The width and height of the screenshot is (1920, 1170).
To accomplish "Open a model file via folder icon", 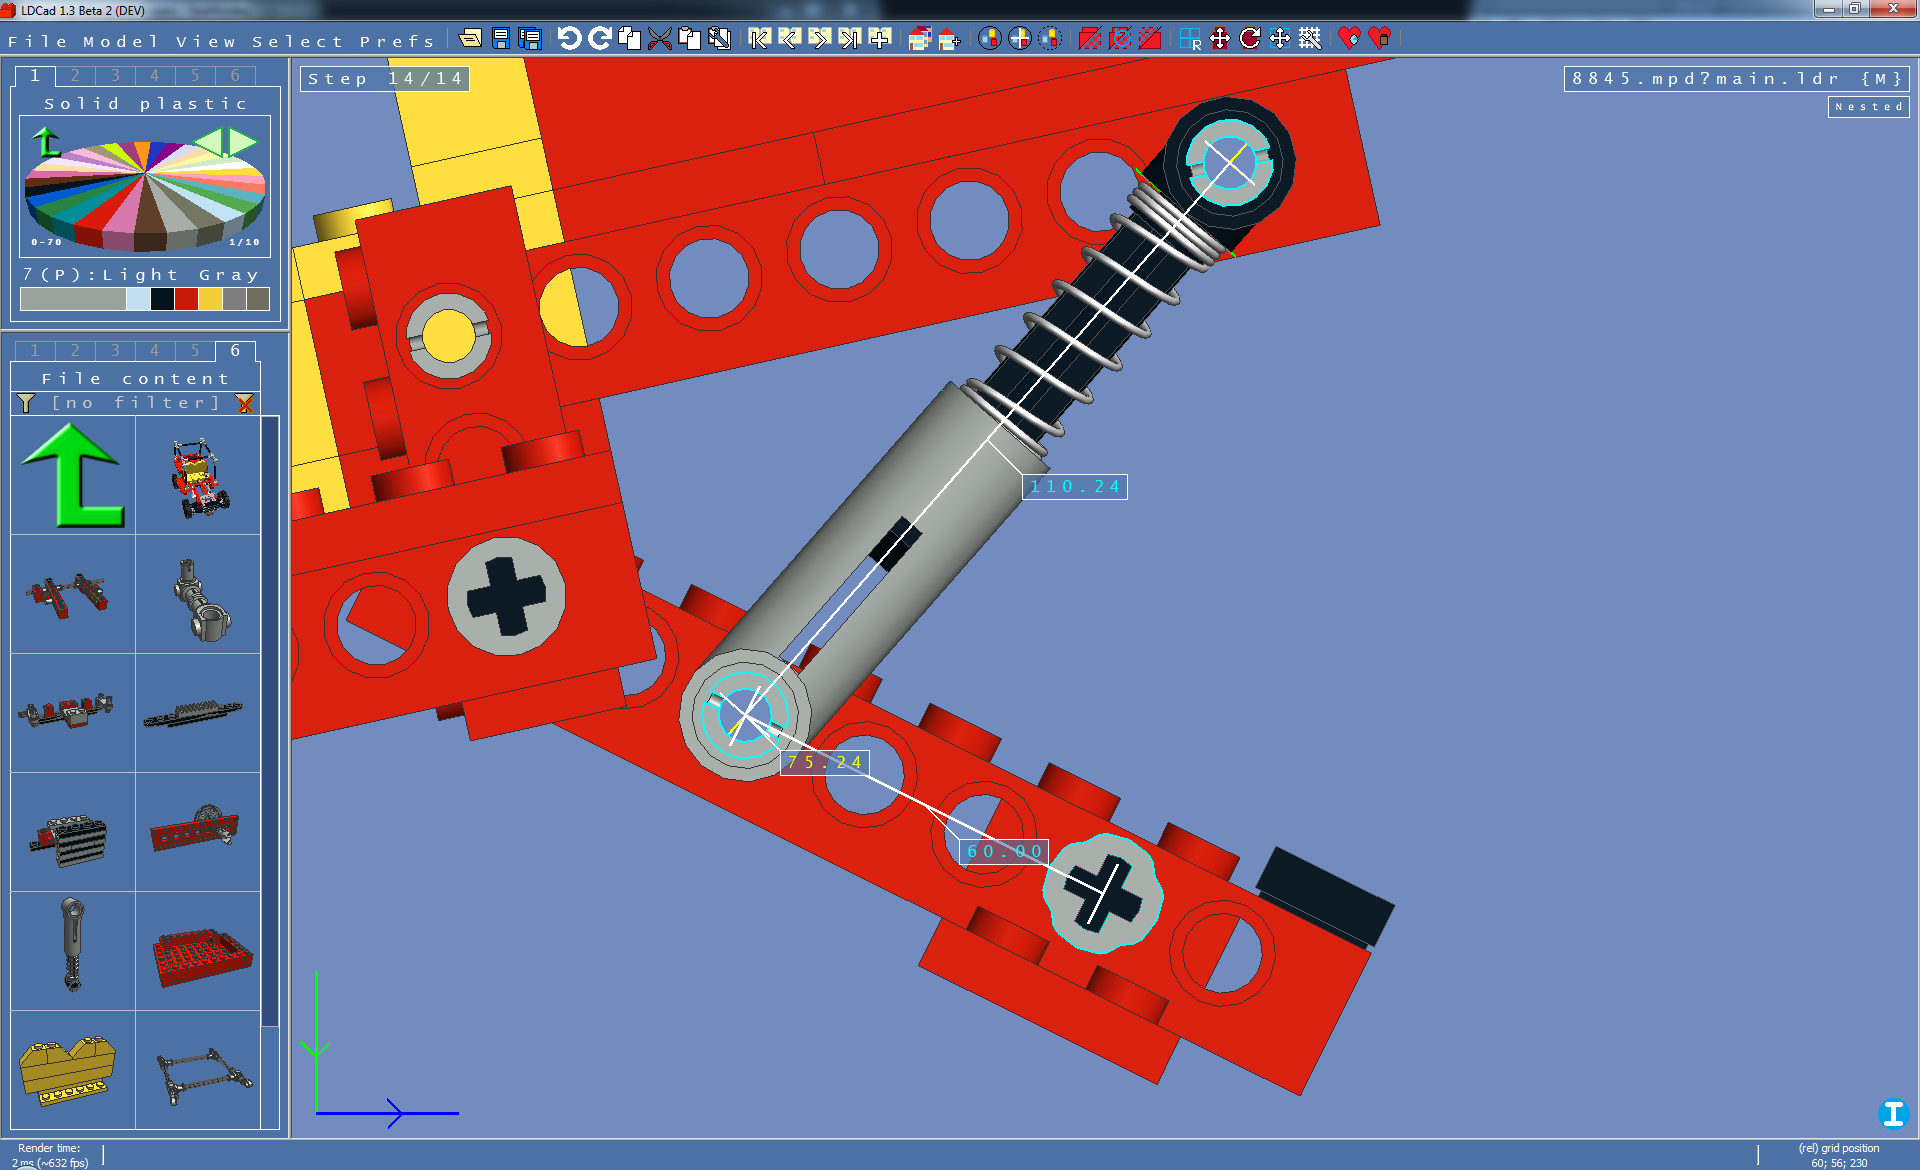I will [470, 39].
